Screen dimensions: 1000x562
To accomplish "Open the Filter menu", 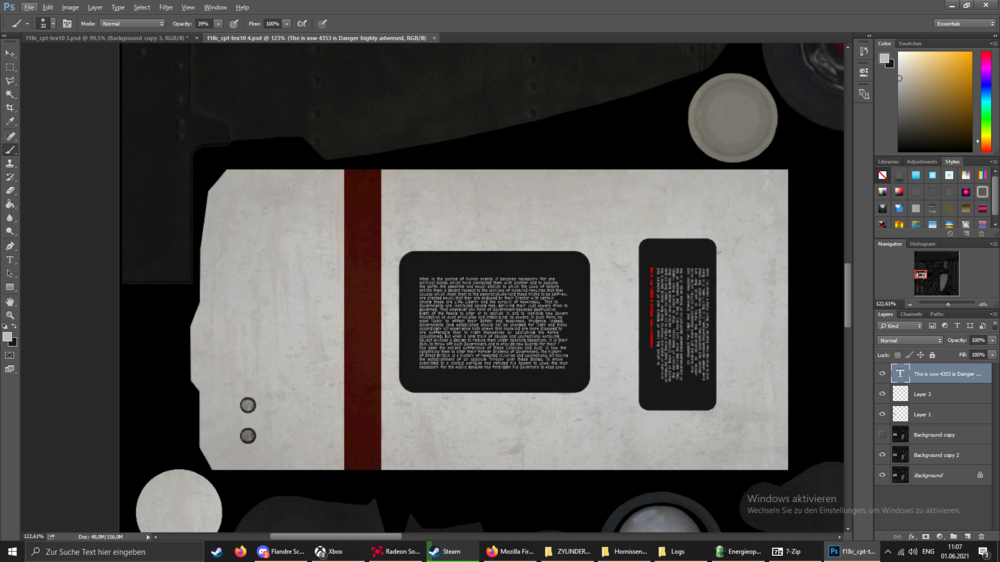I will pyautogui.click(x=166, y=8).
